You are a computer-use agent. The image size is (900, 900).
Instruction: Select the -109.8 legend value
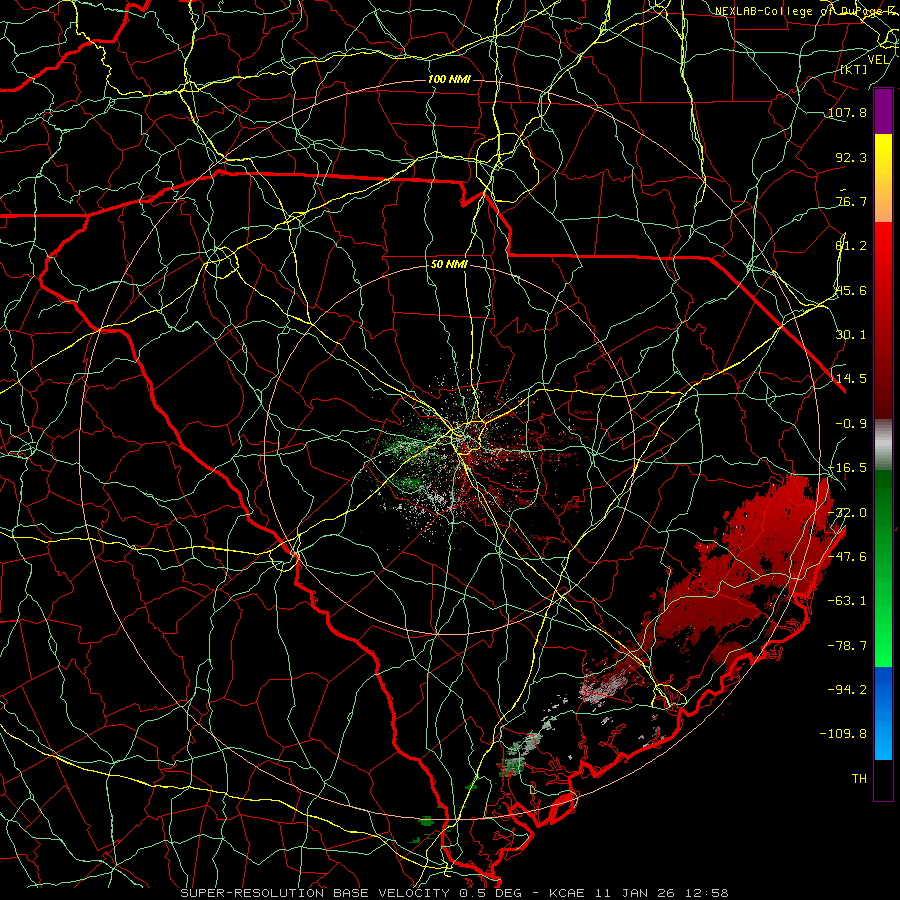point(843,734)
